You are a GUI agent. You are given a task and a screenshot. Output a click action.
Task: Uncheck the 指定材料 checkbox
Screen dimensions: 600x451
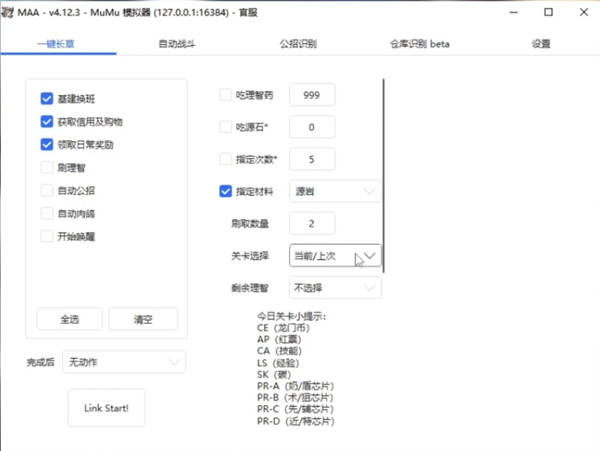(225, 191)
